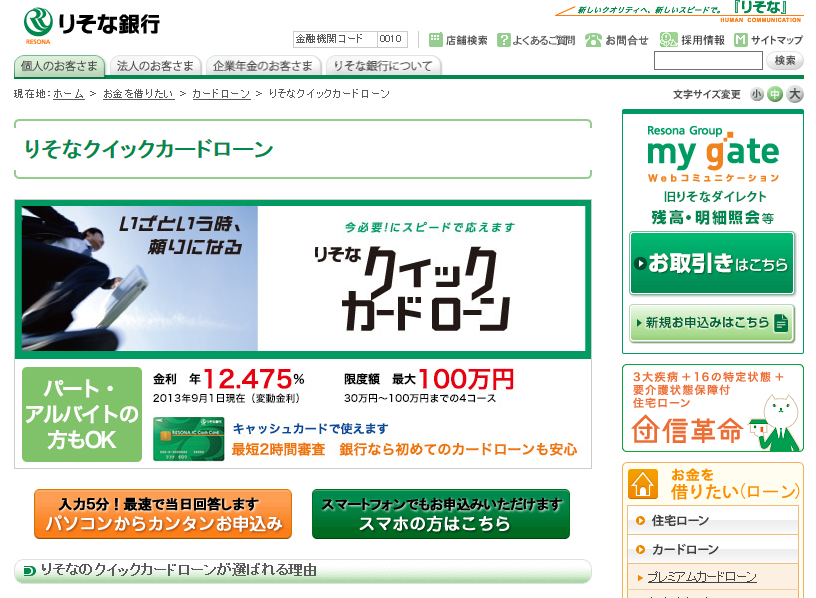Click the りそな HUMAN COMMUNICATION logo
The width and height of the screenshot is (816, 598).
679,11
